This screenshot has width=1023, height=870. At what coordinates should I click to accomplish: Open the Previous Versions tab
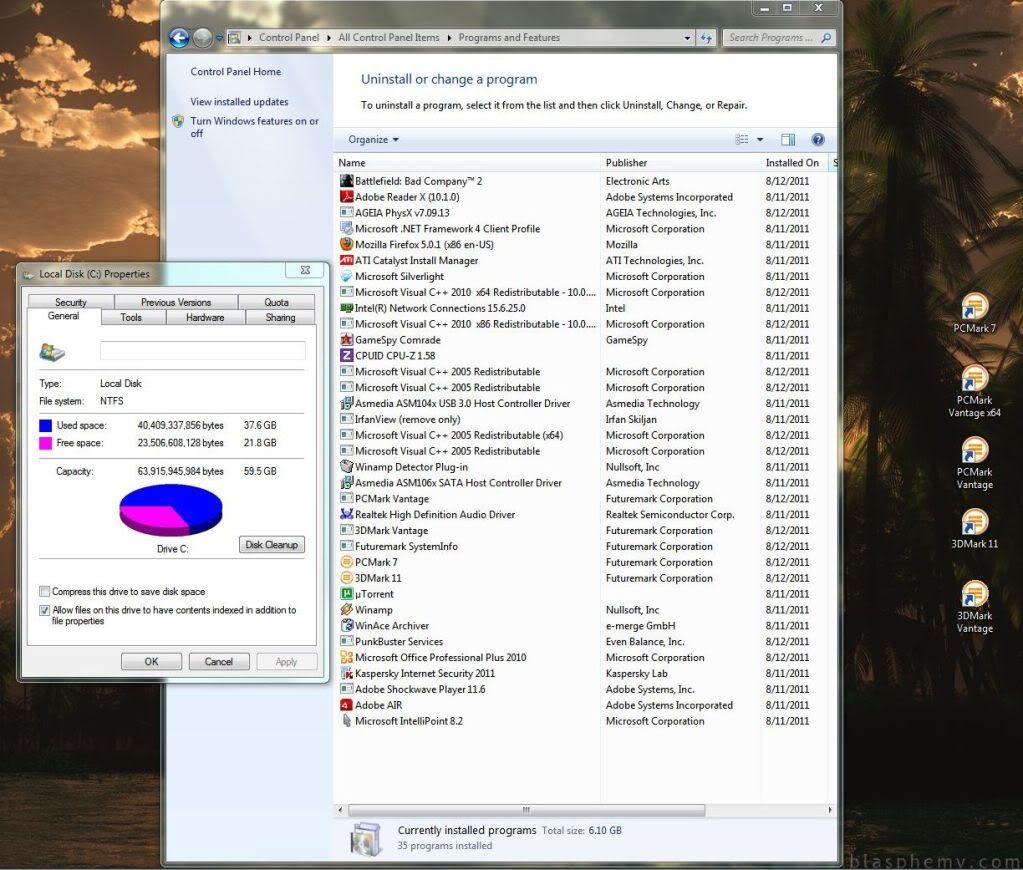point(176,302)
